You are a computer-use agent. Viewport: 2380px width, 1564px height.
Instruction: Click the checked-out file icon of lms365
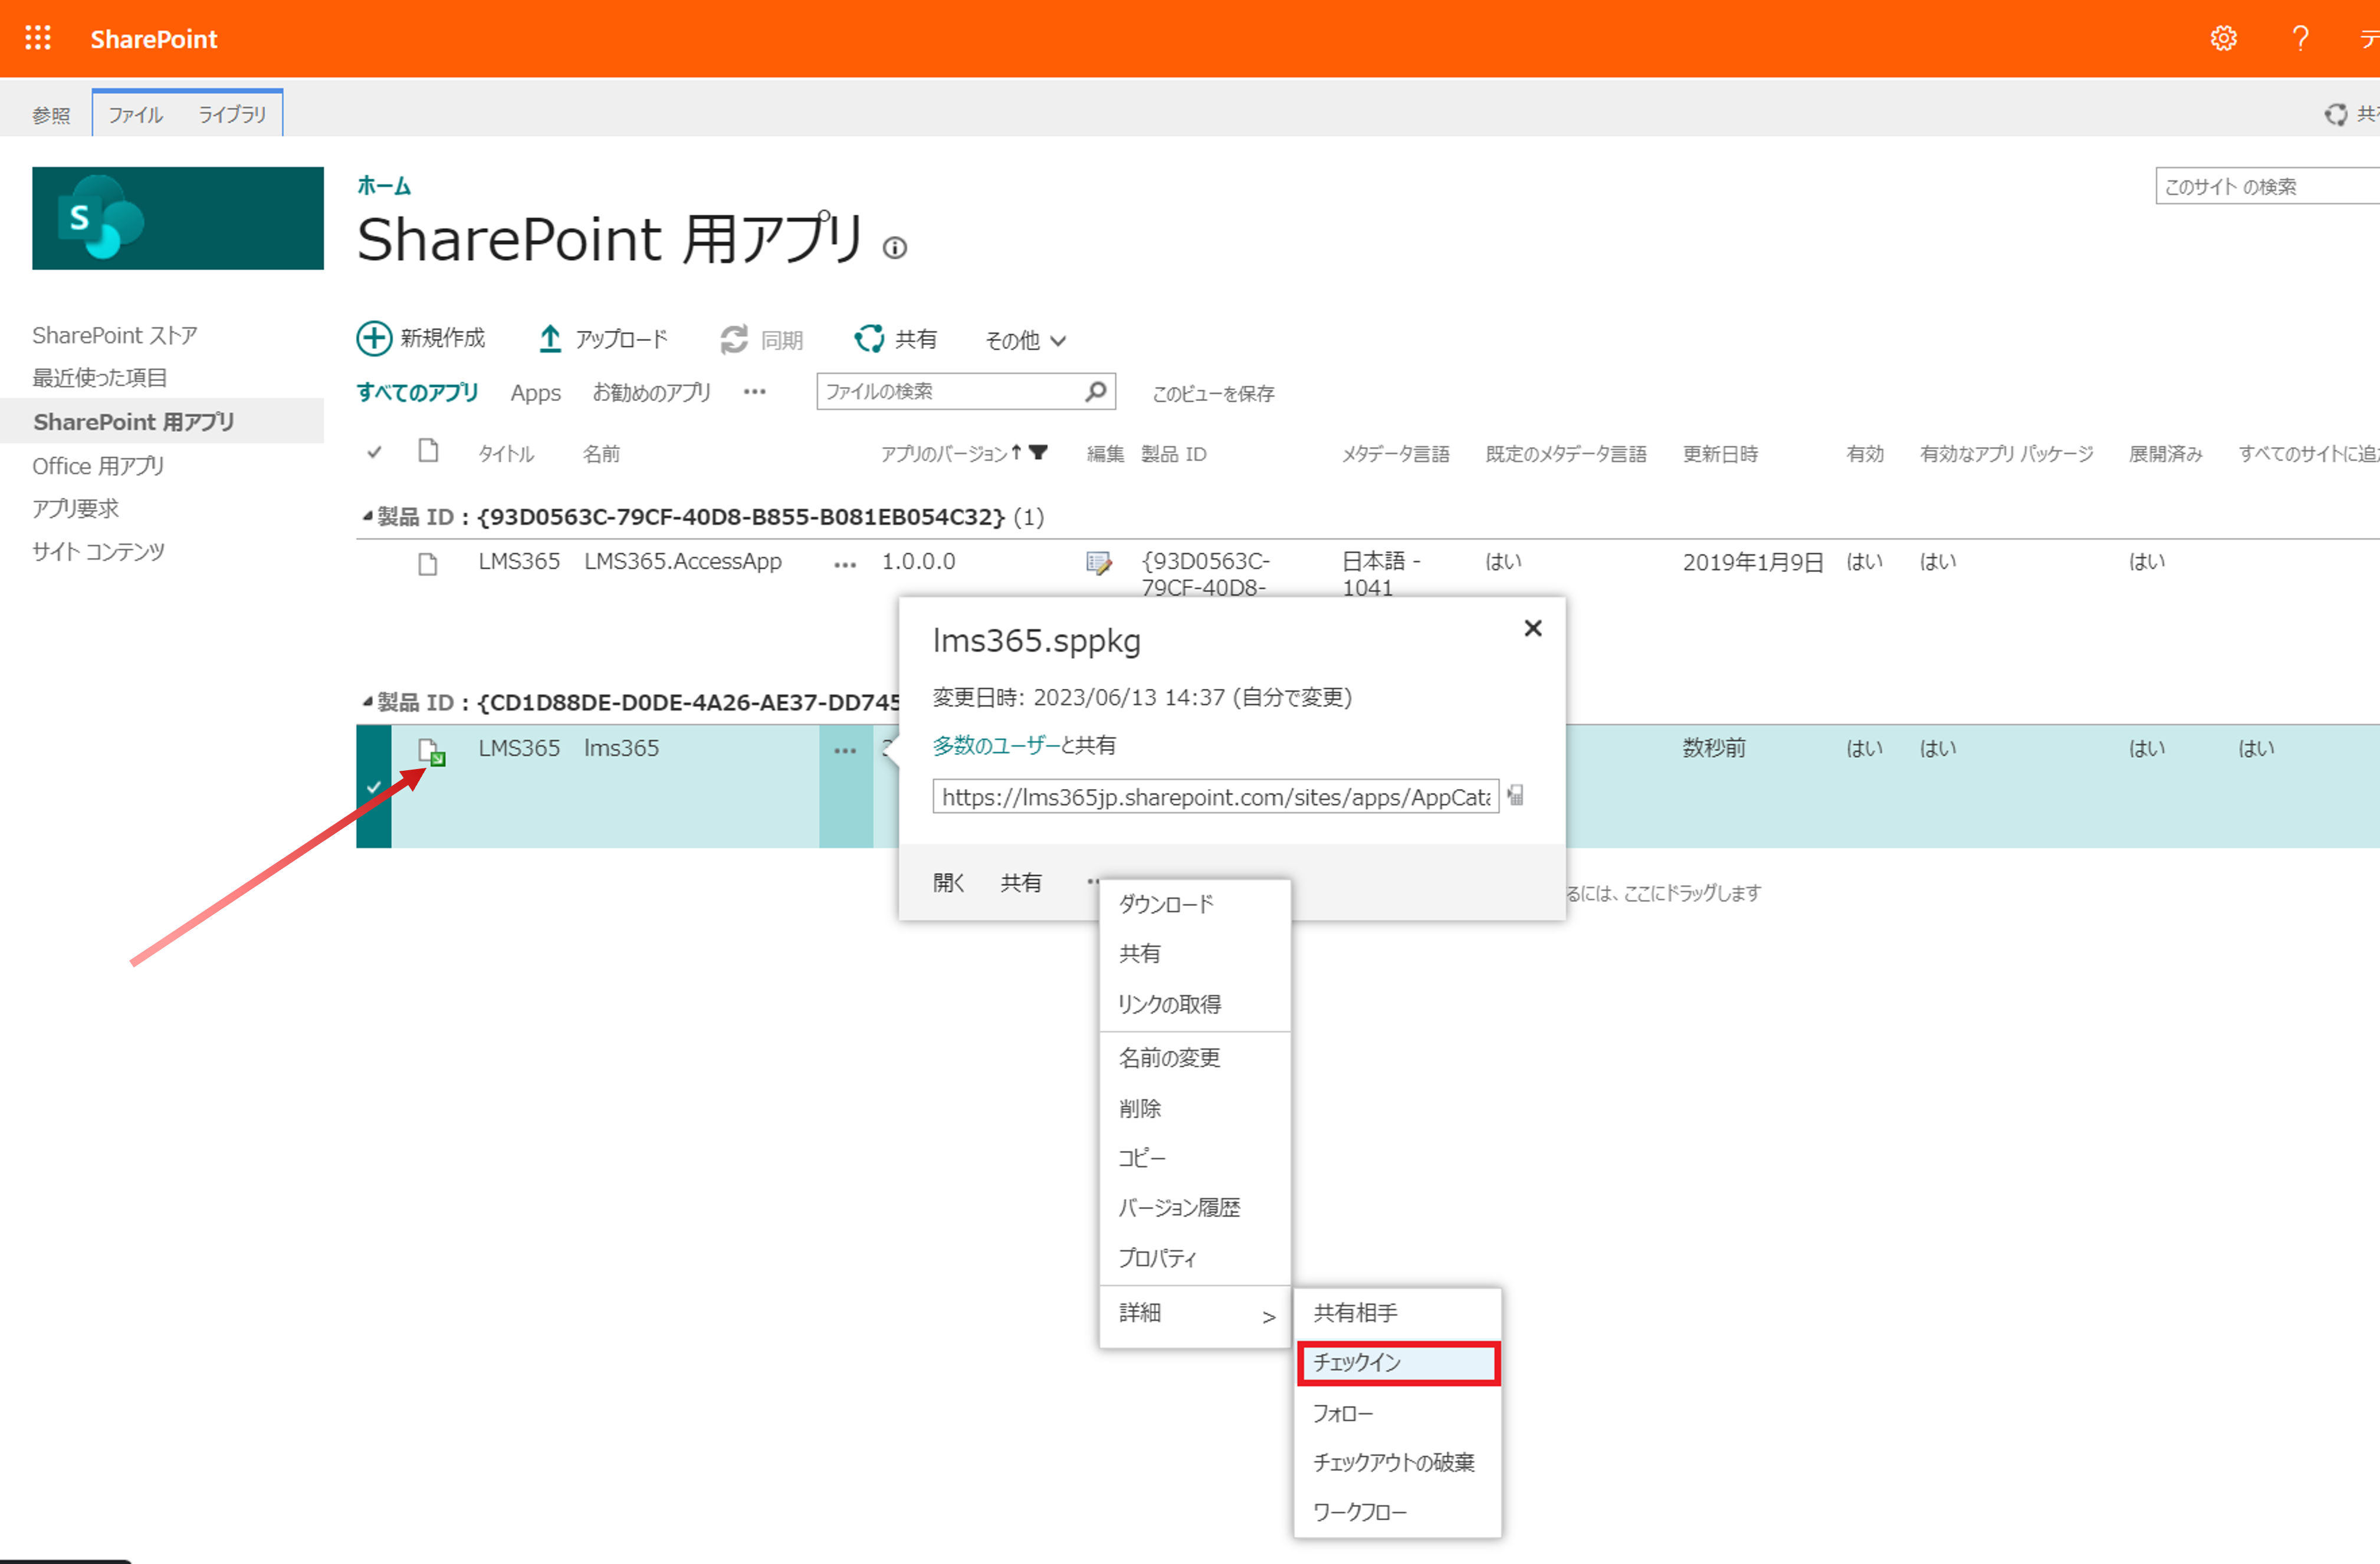pos(431,752)
